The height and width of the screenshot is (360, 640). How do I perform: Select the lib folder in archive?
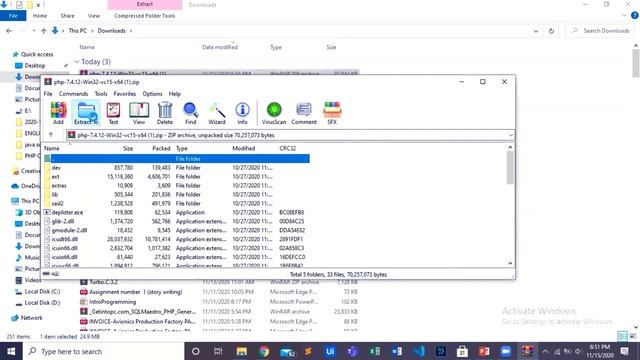pyautogui.click(x=176, y=195)
